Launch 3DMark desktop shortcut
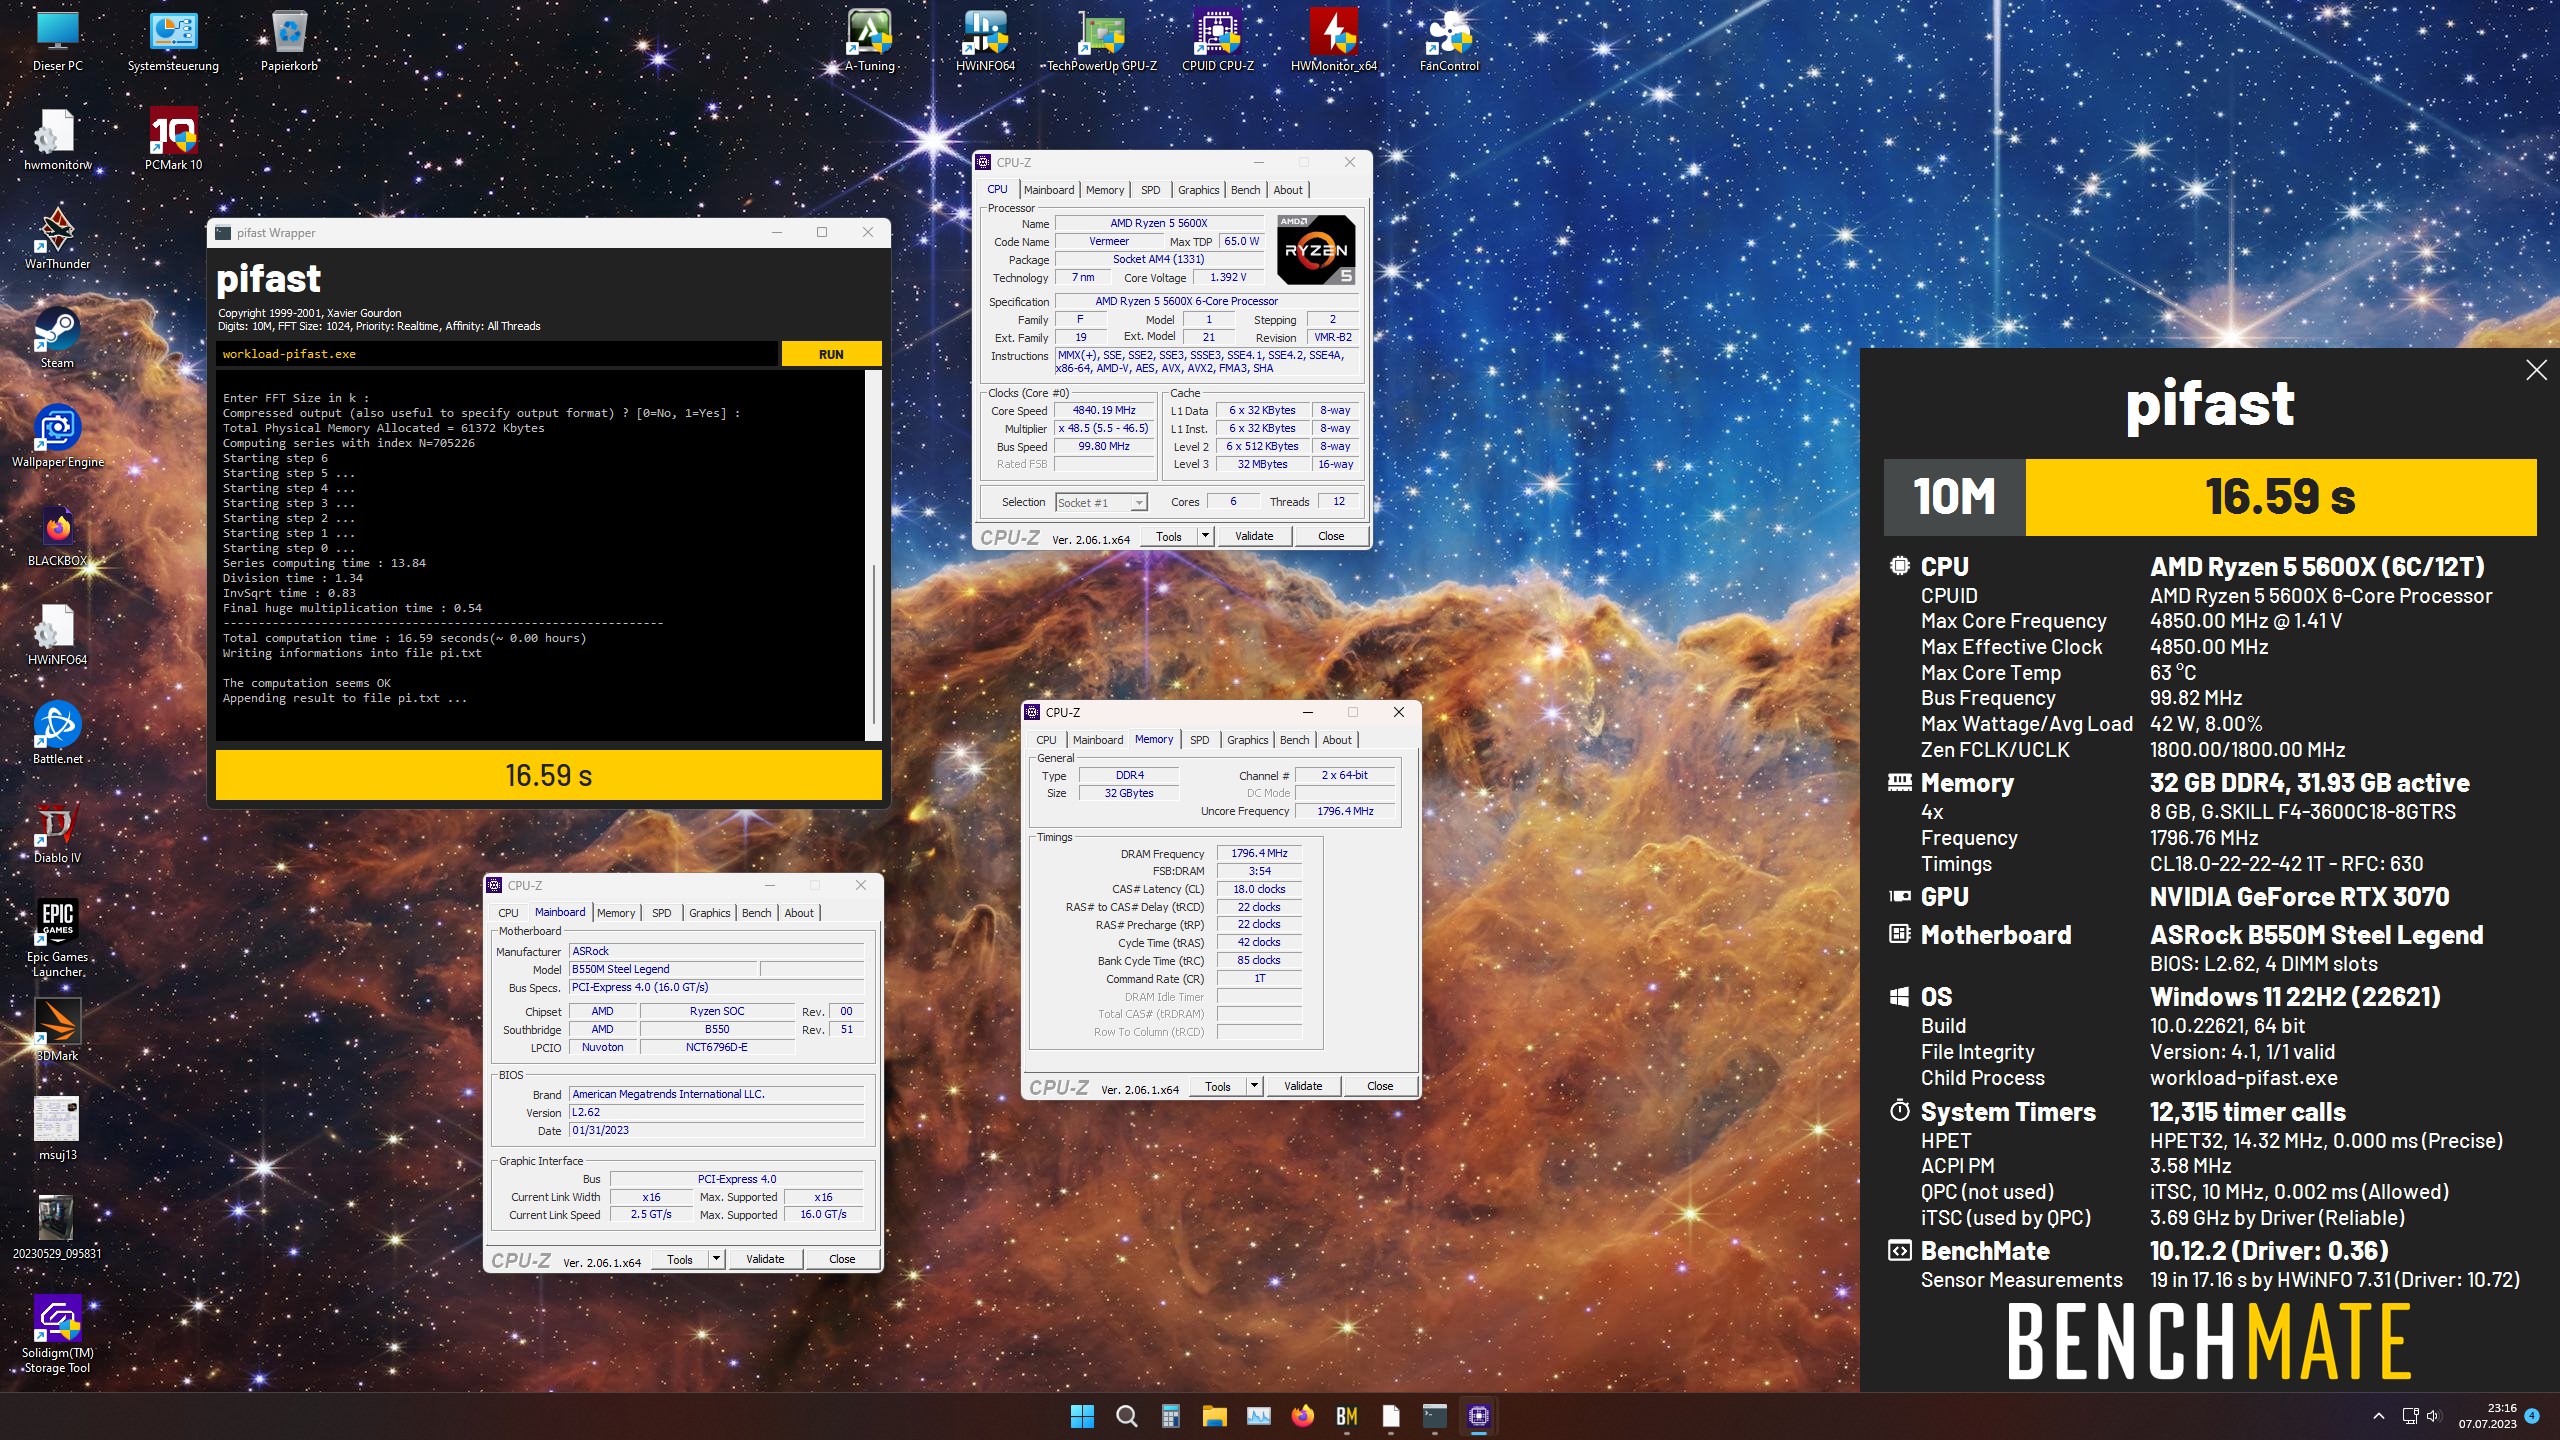Viewport: 2560px width, 1440px height. point(57,1031)
